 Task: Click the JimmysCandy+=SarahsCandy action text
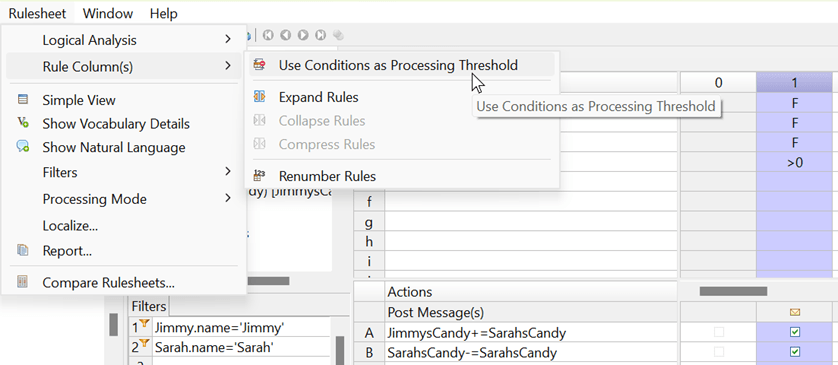point(477,333)
